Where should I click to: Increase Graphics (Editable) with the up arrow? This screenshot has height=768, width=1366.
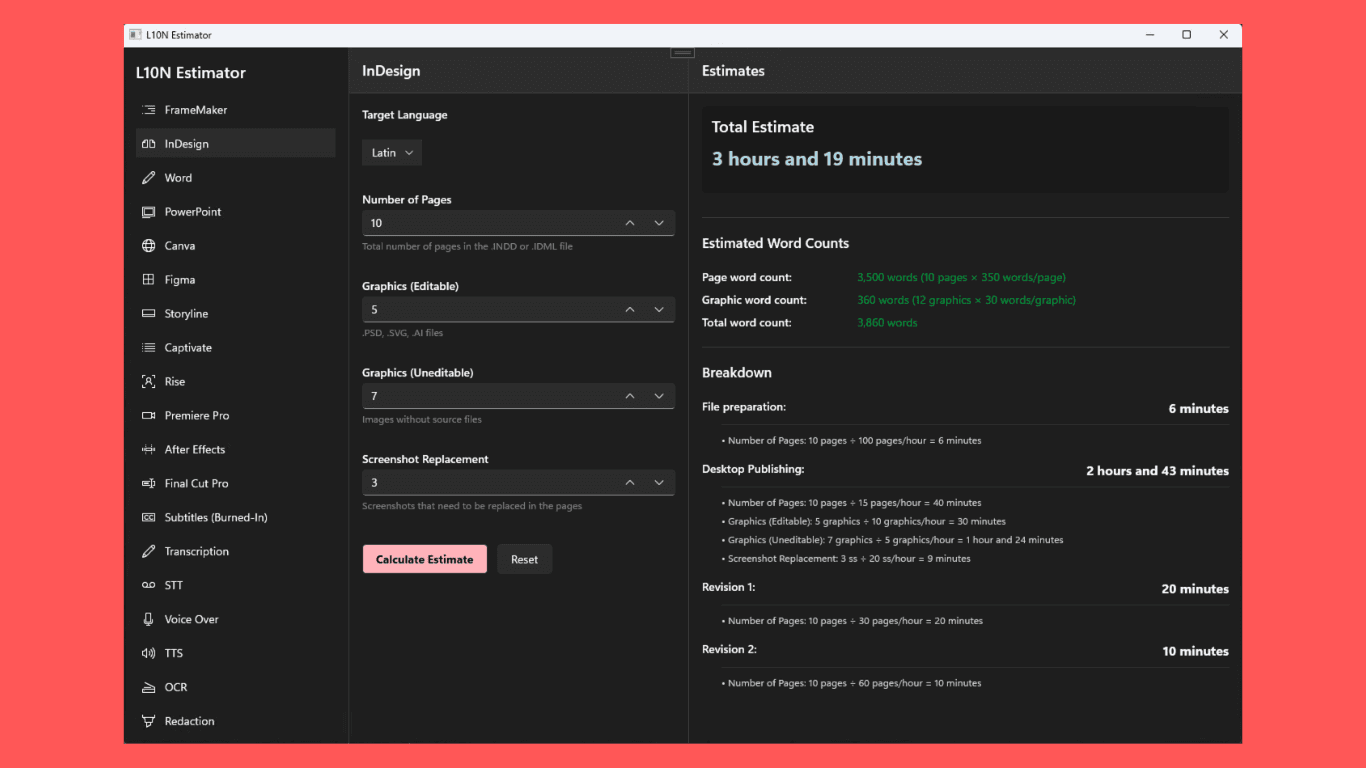pos(630,309)
